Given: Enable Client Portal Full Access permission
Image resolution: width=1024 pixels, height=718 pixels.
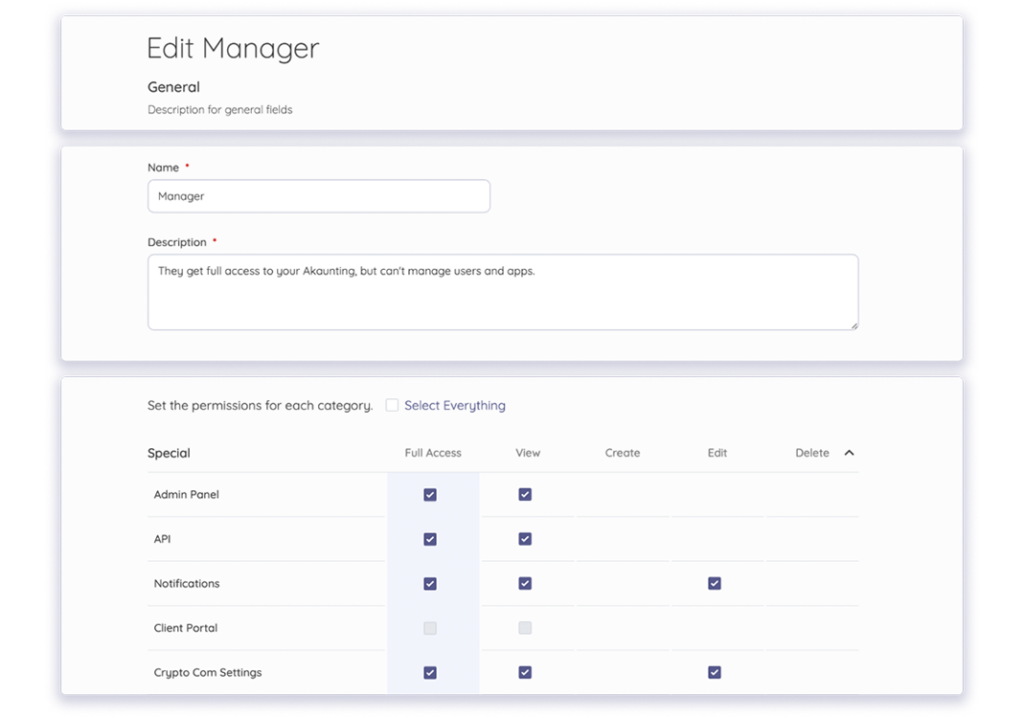Looking at the screenshot, I should tap(430, 628).
